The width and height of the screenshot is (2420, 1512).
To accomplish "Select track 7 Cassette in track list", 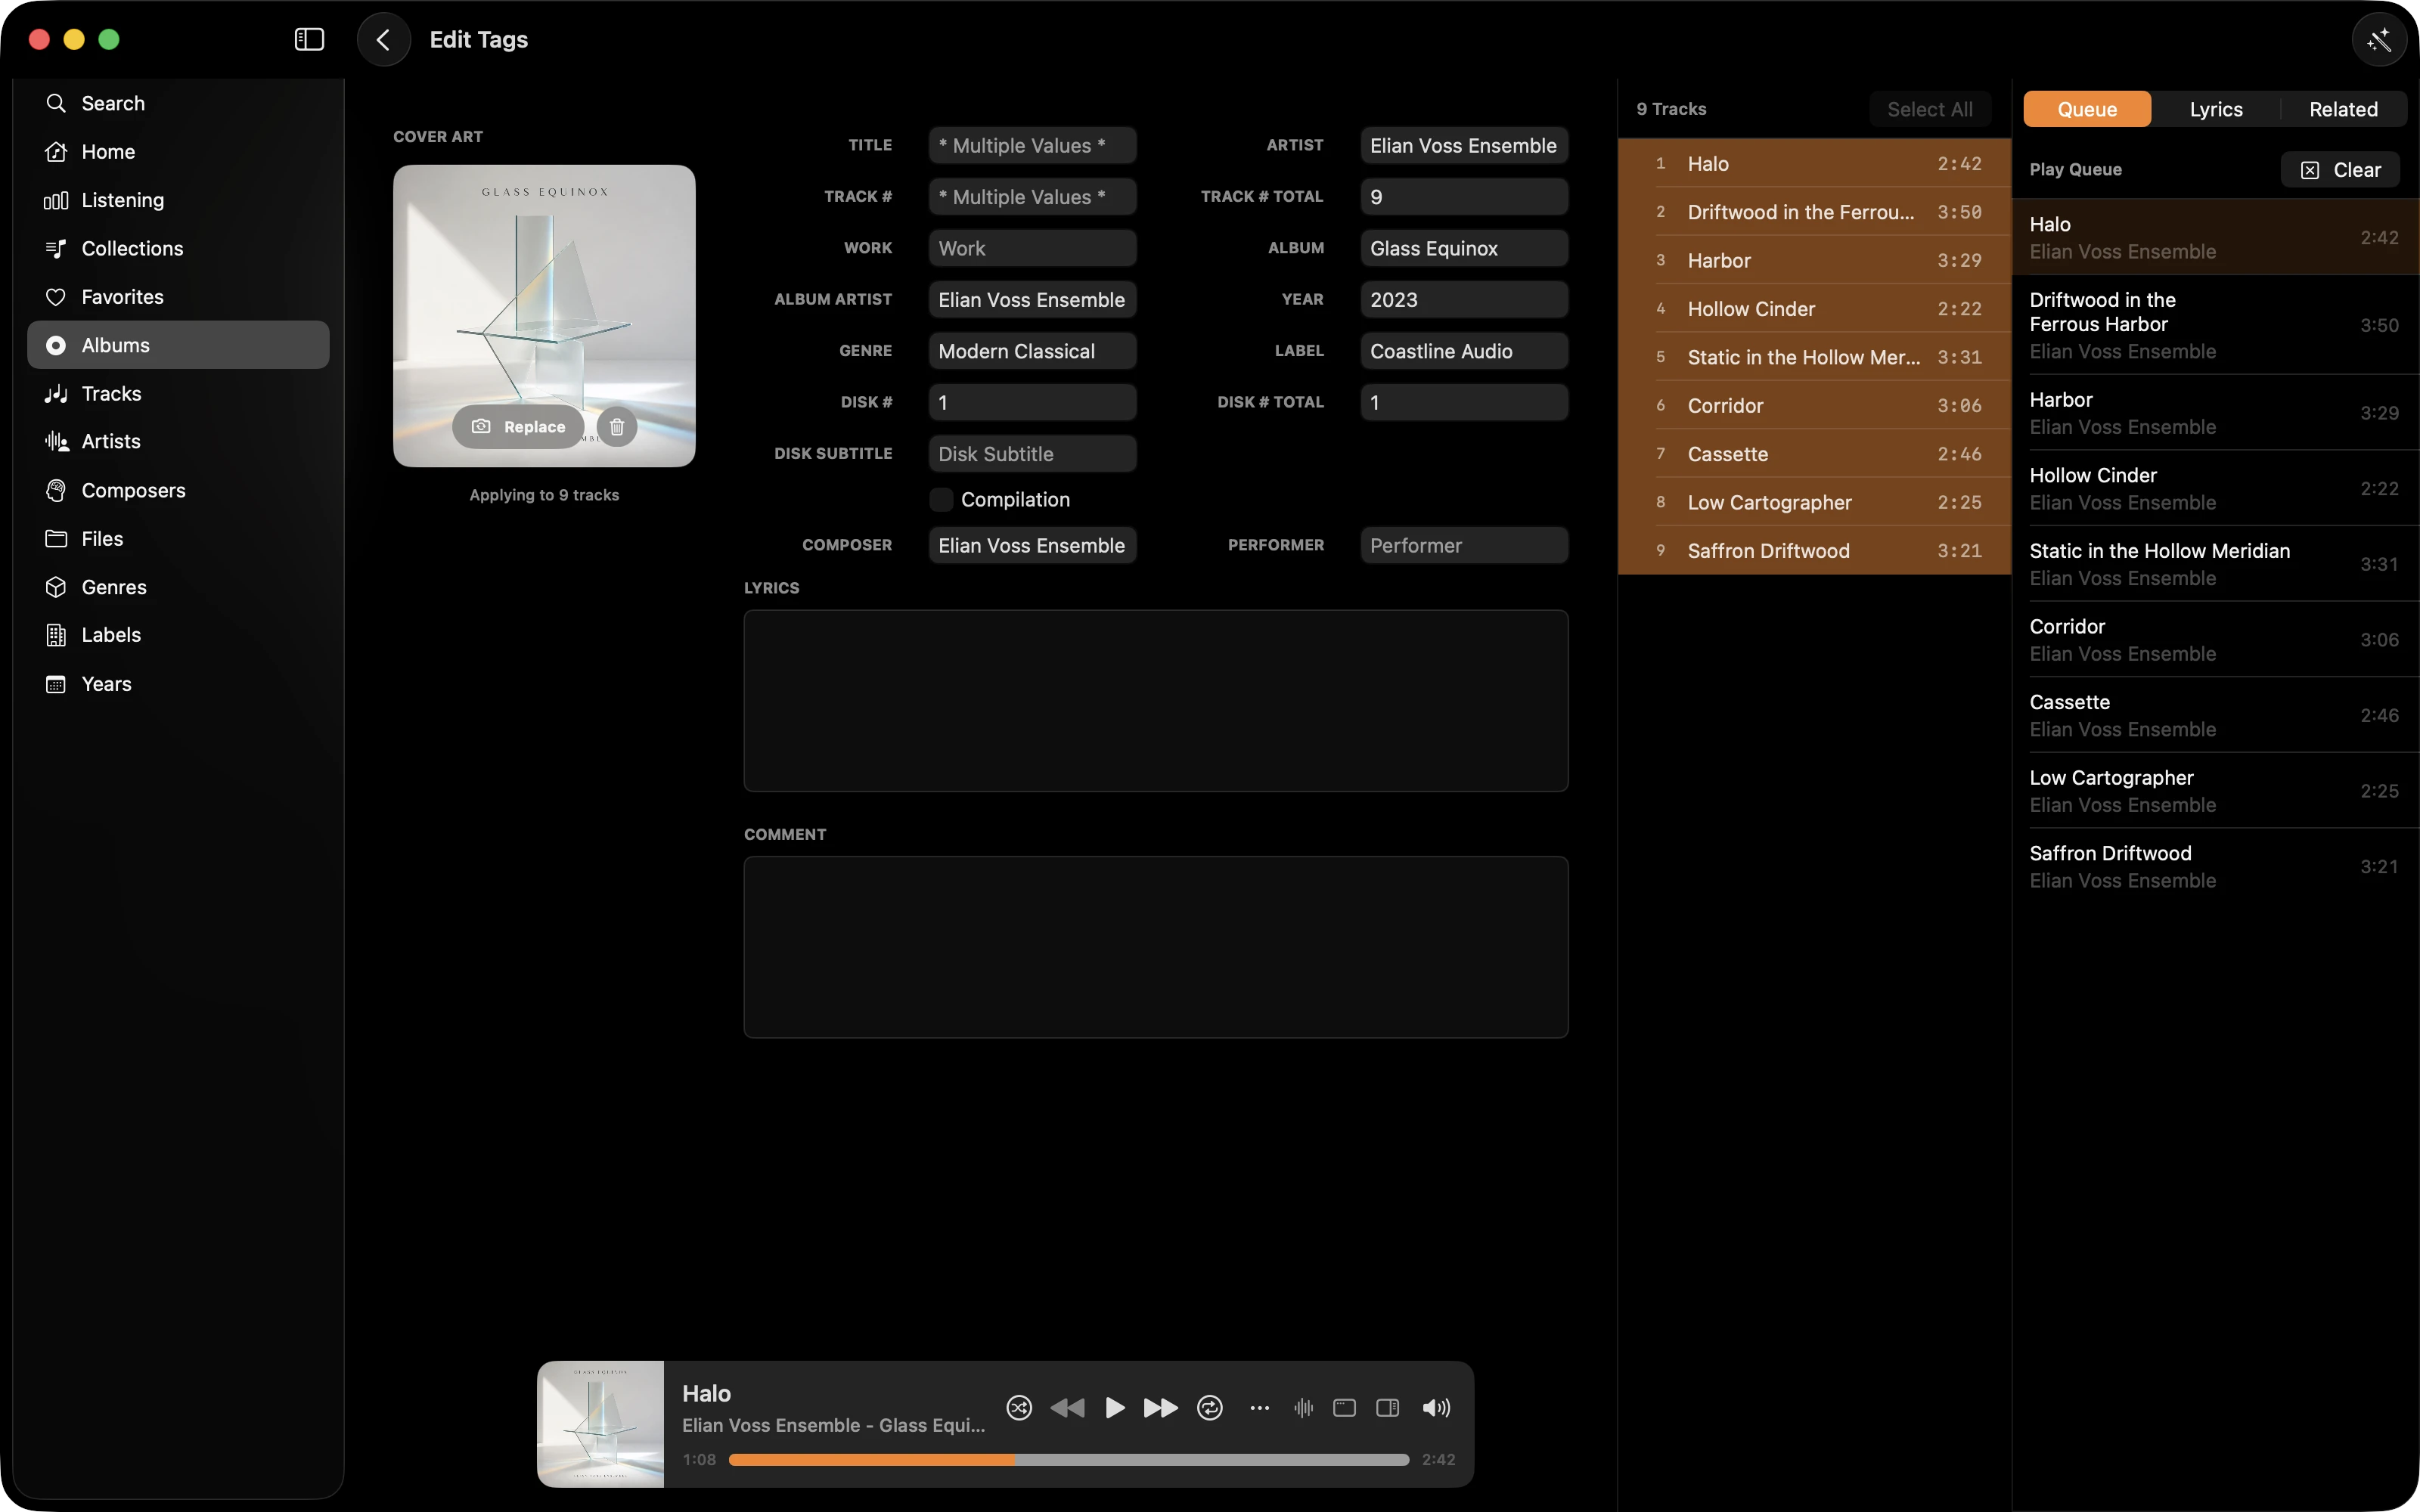I will coord(1814,454).
